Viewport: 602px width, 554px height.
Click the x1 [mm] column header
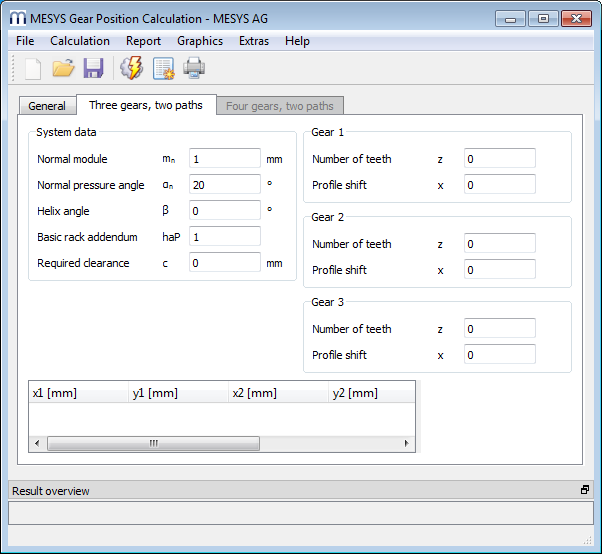tap(78, 393)
